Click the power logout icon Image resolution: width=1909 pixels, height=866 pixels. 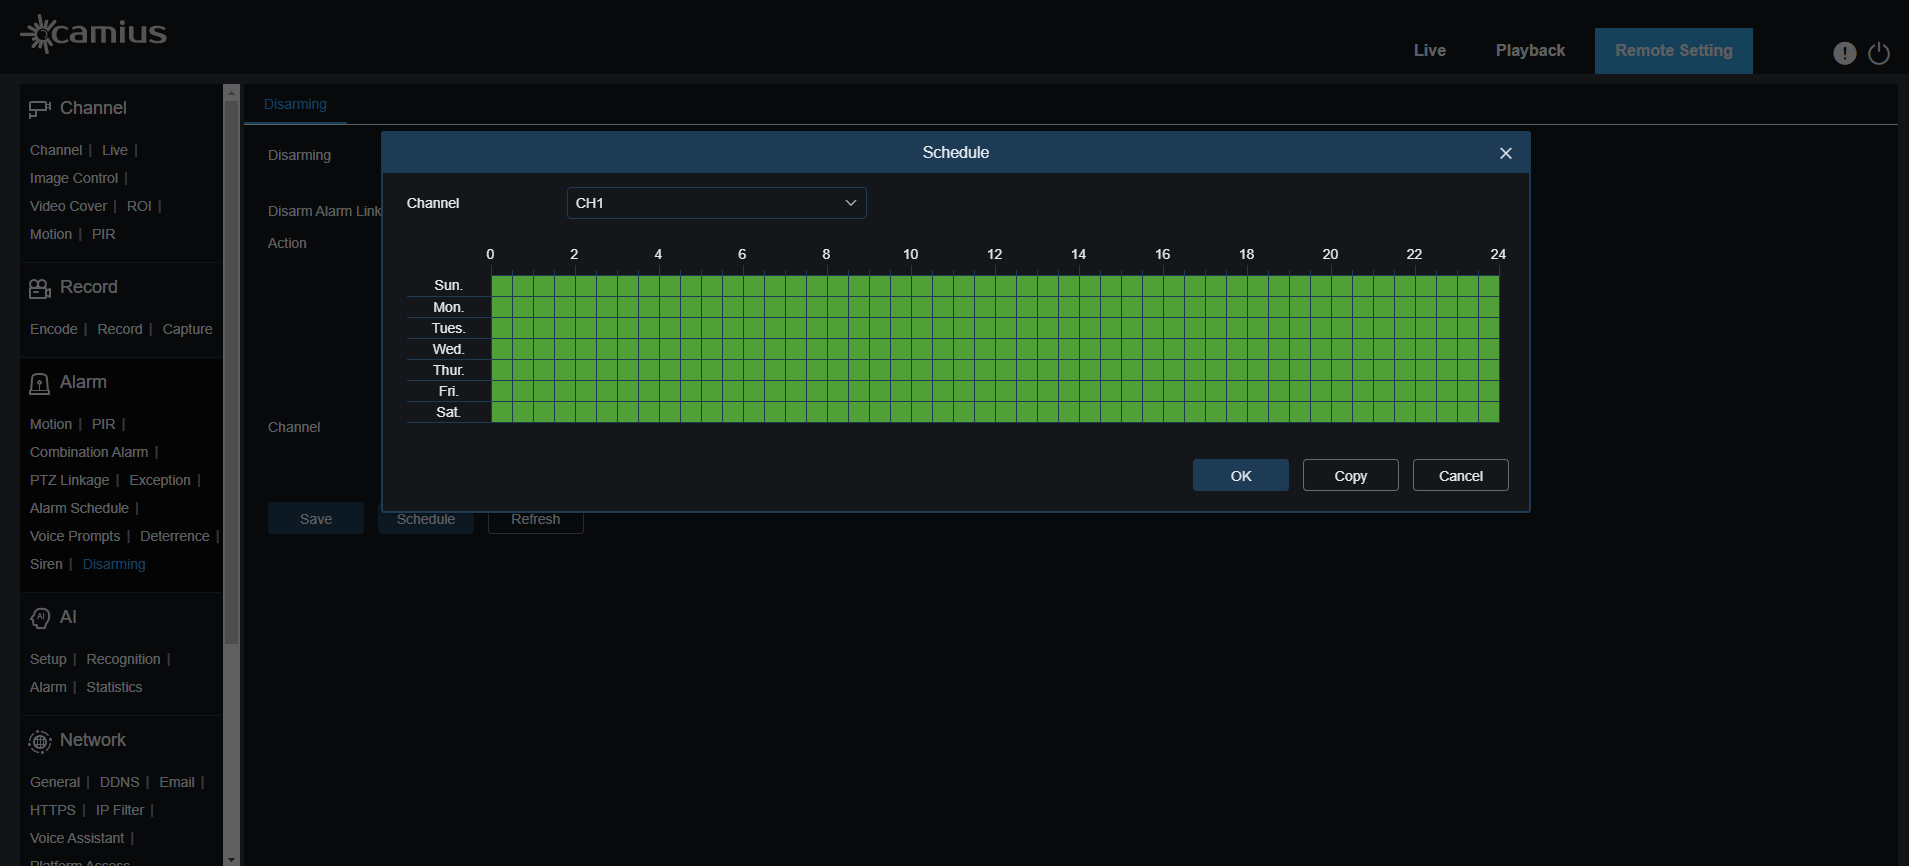click(x=1879, y=53)
